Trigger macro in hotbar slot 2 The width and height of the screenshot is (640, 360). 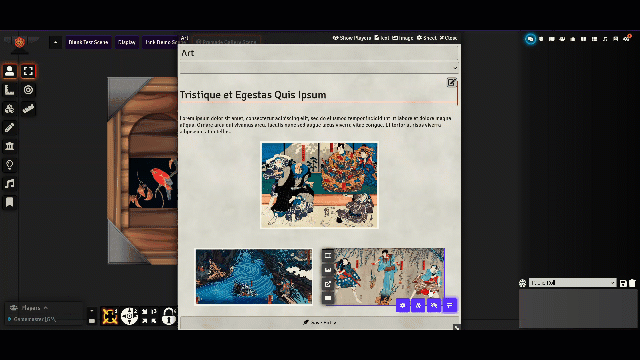pos(129,316)
